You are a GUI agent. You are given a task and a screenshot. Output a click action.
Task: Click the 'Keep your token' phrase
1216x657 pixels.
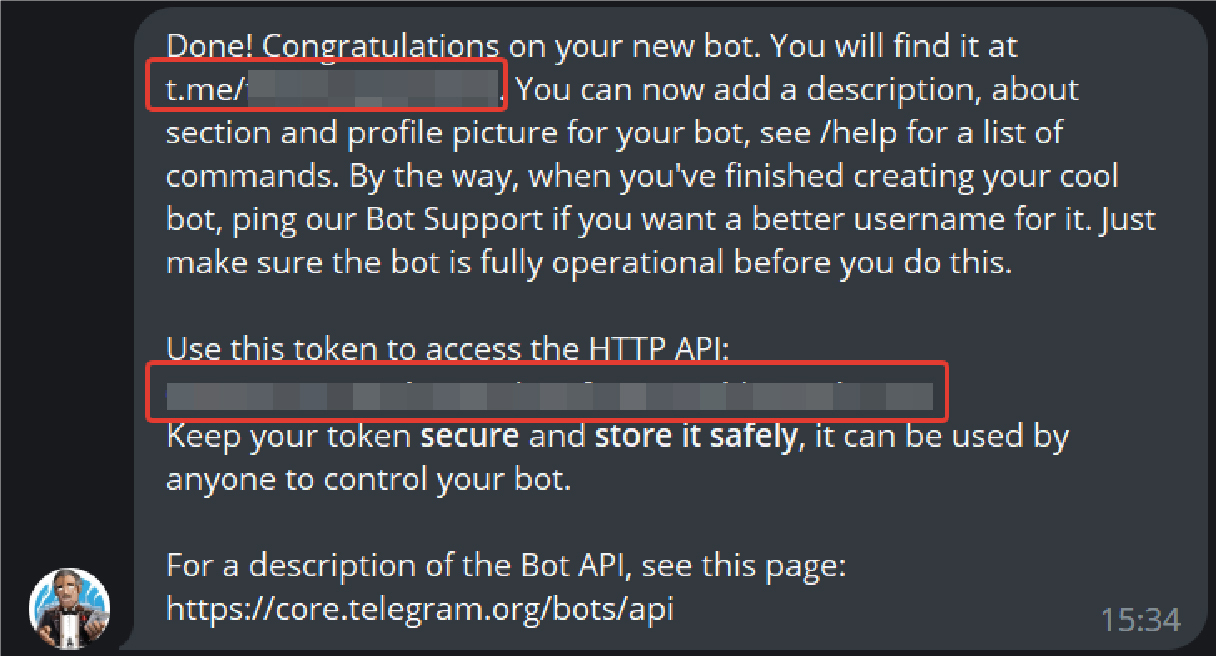pyautogui.click(x=288, y=436)
